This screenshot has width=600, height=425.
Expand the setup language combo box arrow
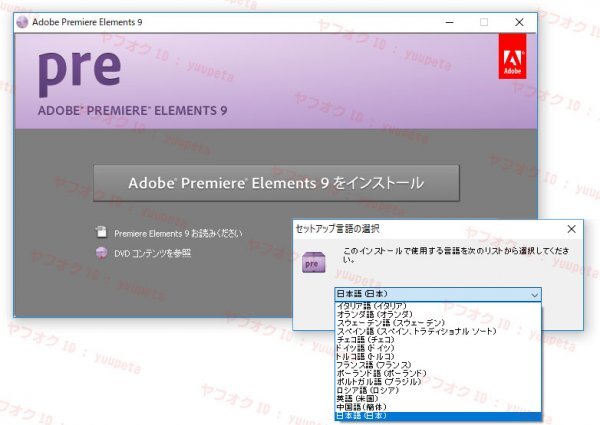535,295
